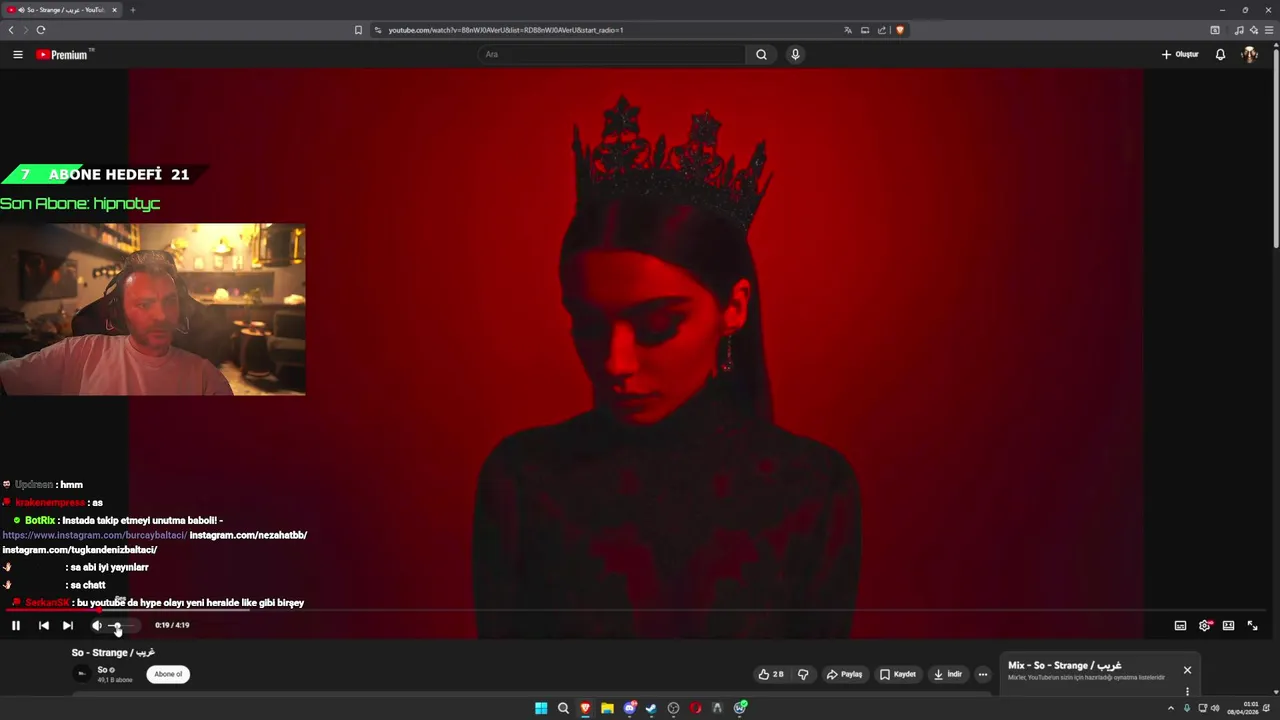Share the video via Paylaş

coord(844,675)
